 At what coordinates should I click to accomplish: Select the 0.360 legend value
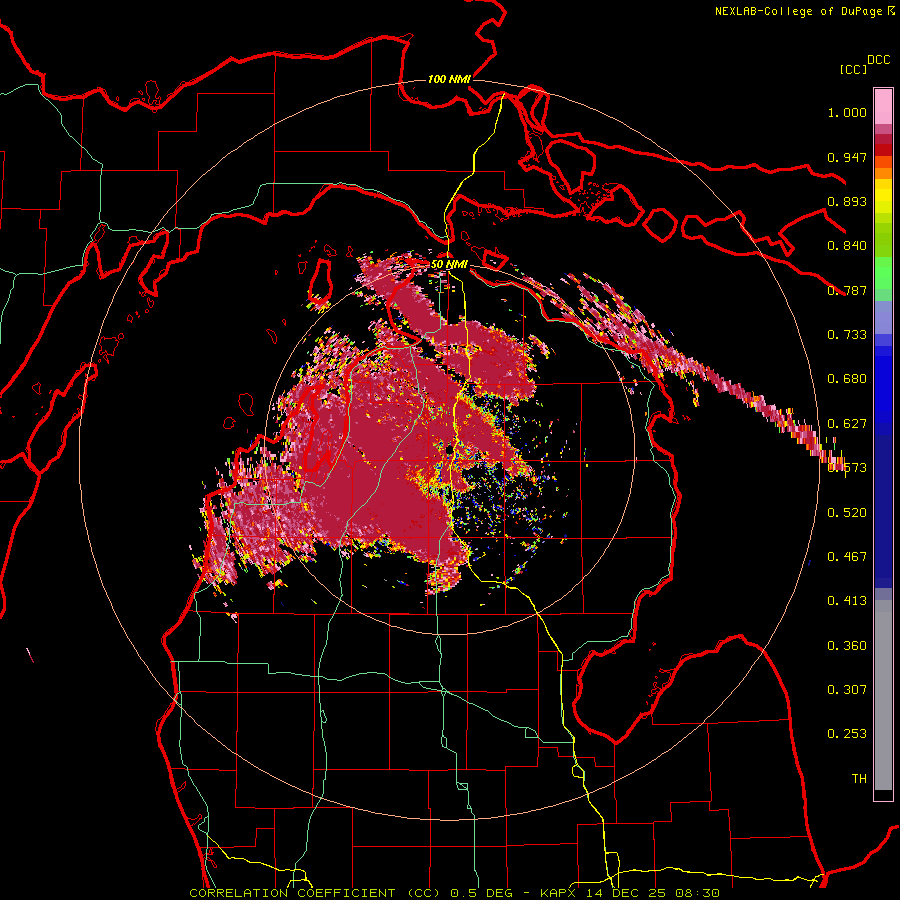[847, 646]
